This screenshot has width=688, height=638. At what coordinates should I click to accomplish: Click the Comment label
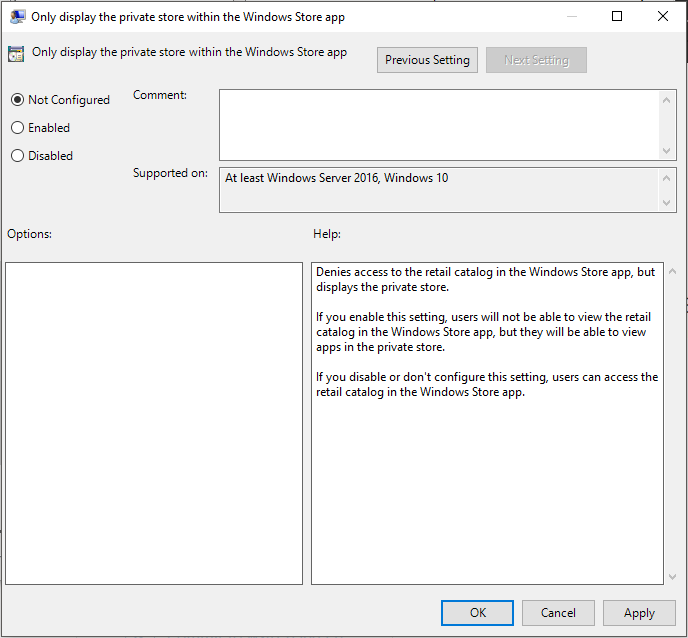pyautogui.click(x=160, y=95)
